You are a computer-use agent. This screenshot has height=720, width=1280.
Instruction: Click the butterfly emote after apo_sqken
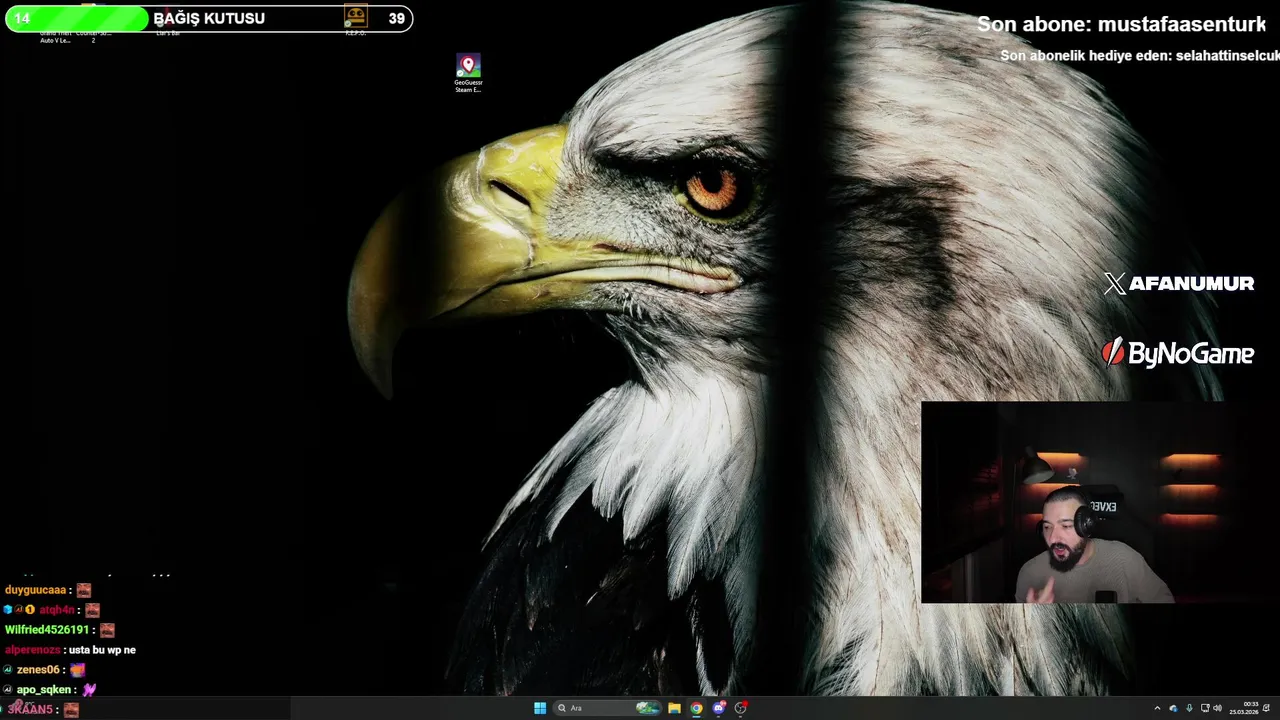pyautogui.click(x=90, y=689)
